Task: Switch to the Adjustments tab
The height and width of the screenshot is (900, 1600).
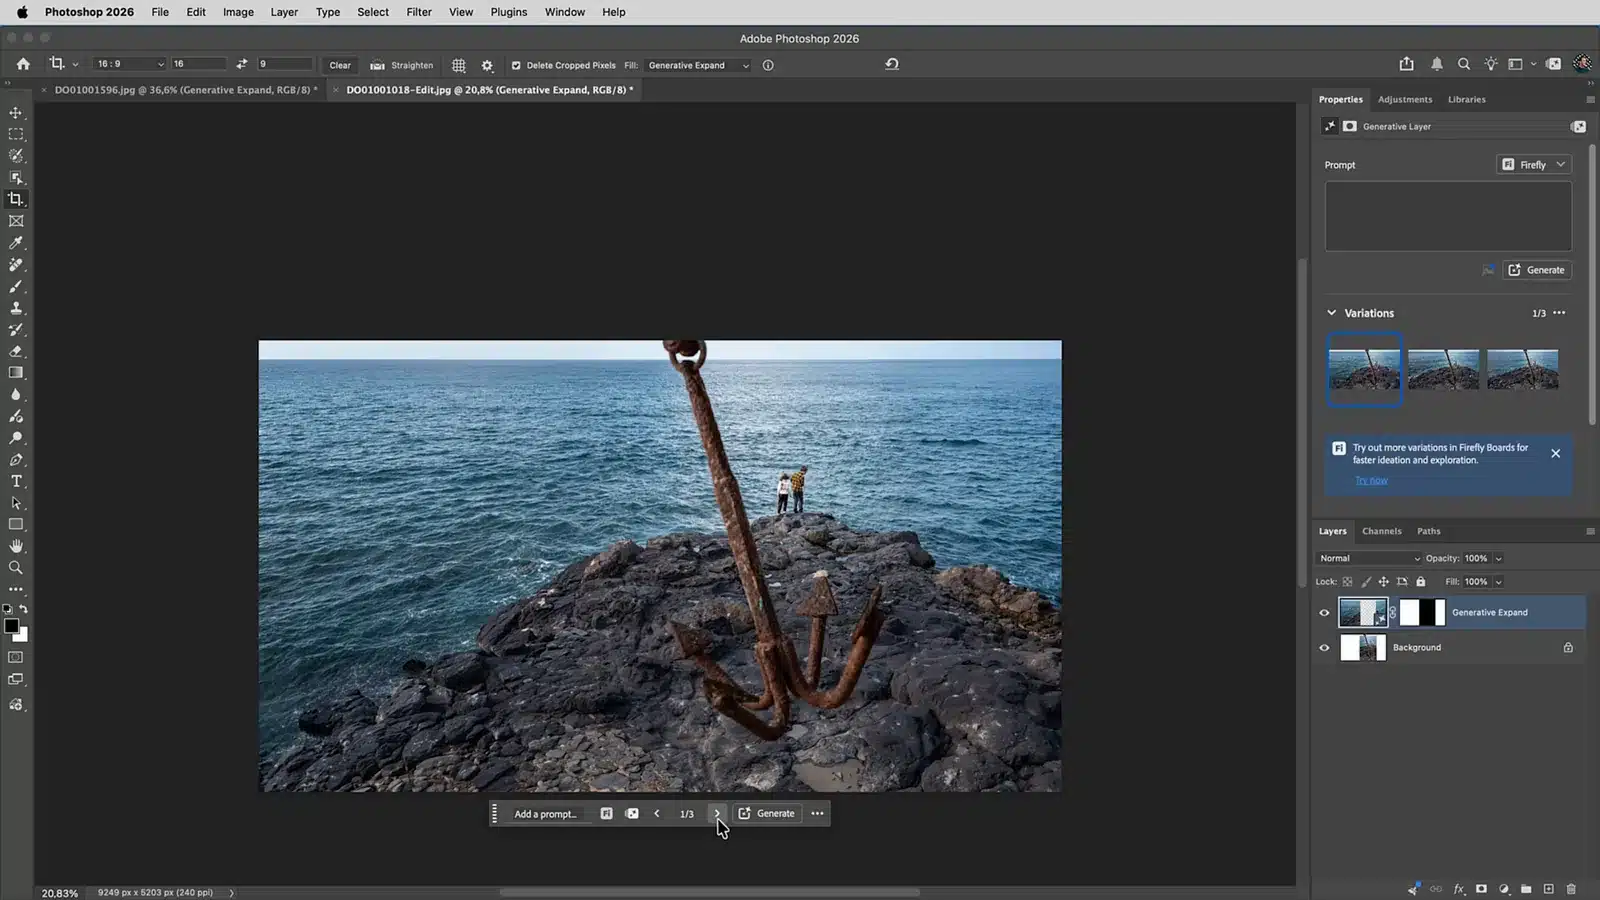Action: coord(1405,99)
